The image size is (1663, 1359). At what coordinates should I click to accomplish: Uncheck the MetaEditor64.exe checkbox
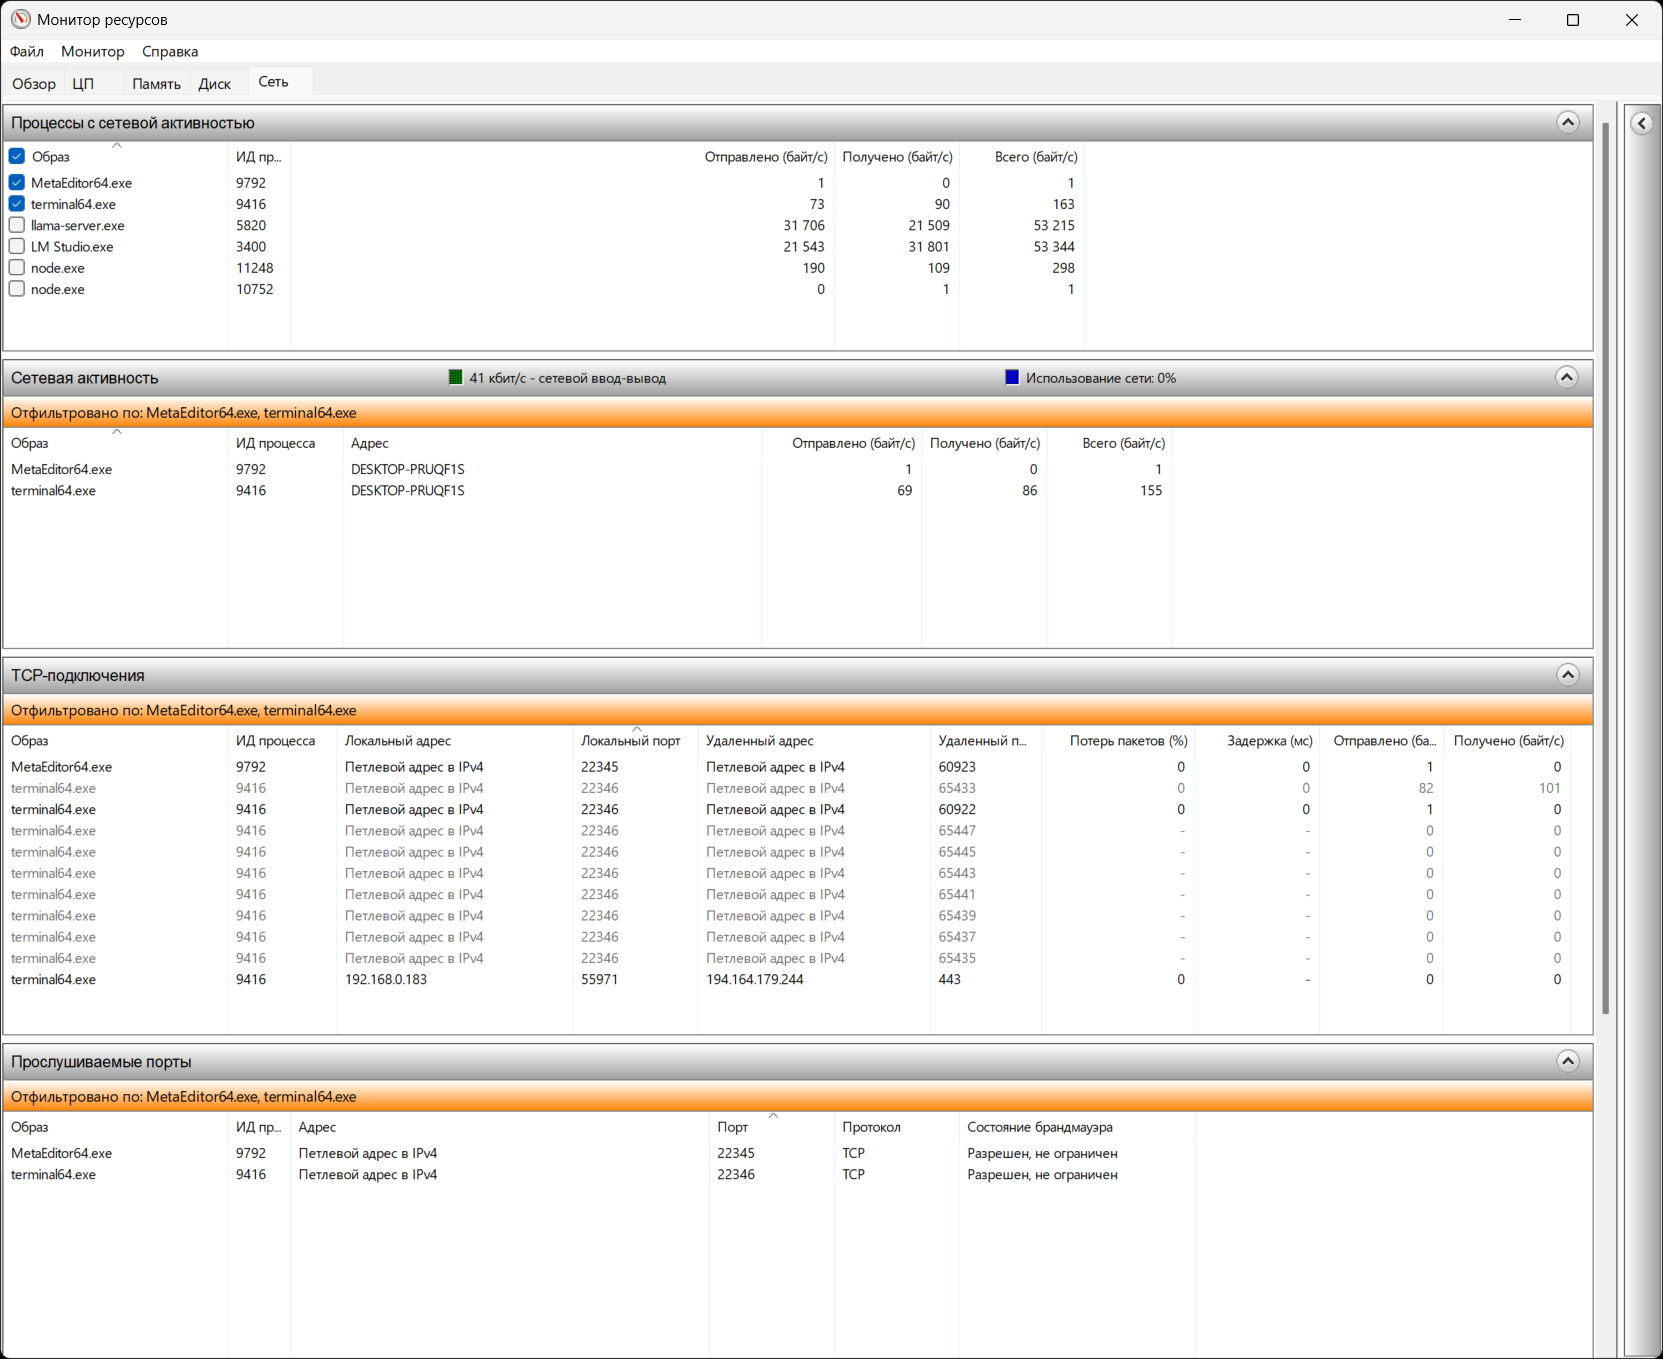[x=17, y=182]
